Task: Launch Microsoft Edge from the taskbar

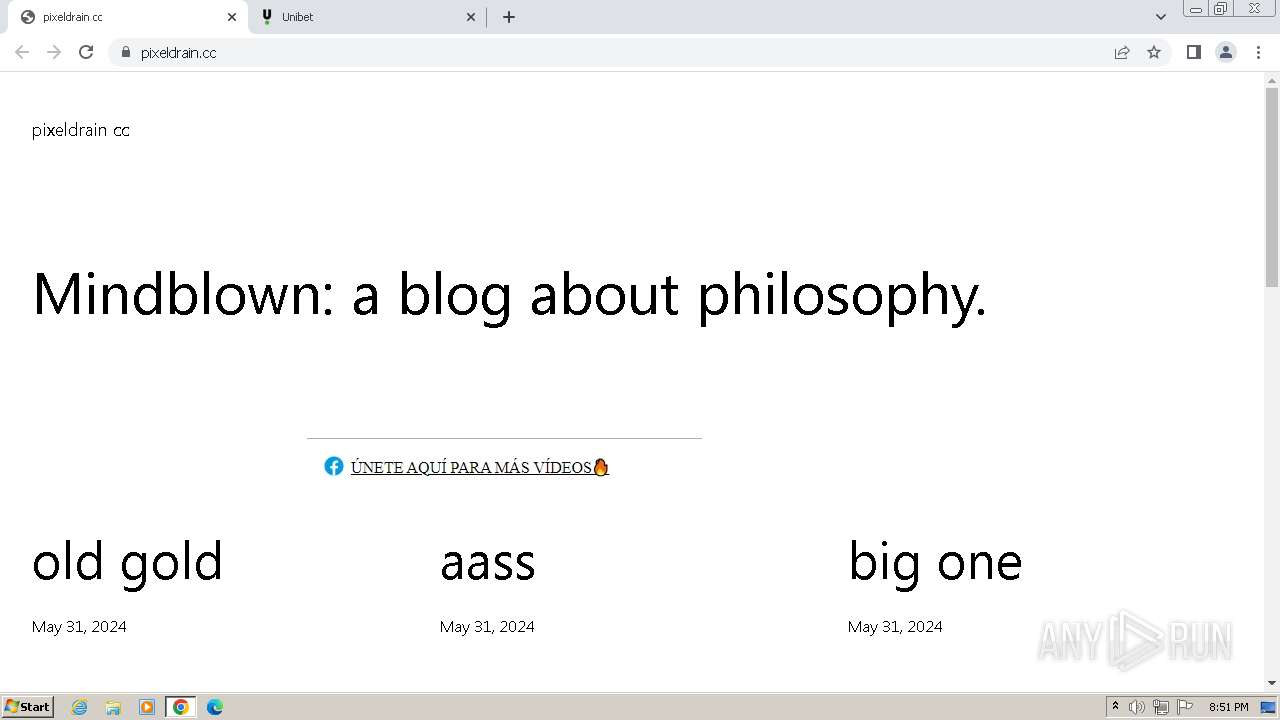Action: 215,707
